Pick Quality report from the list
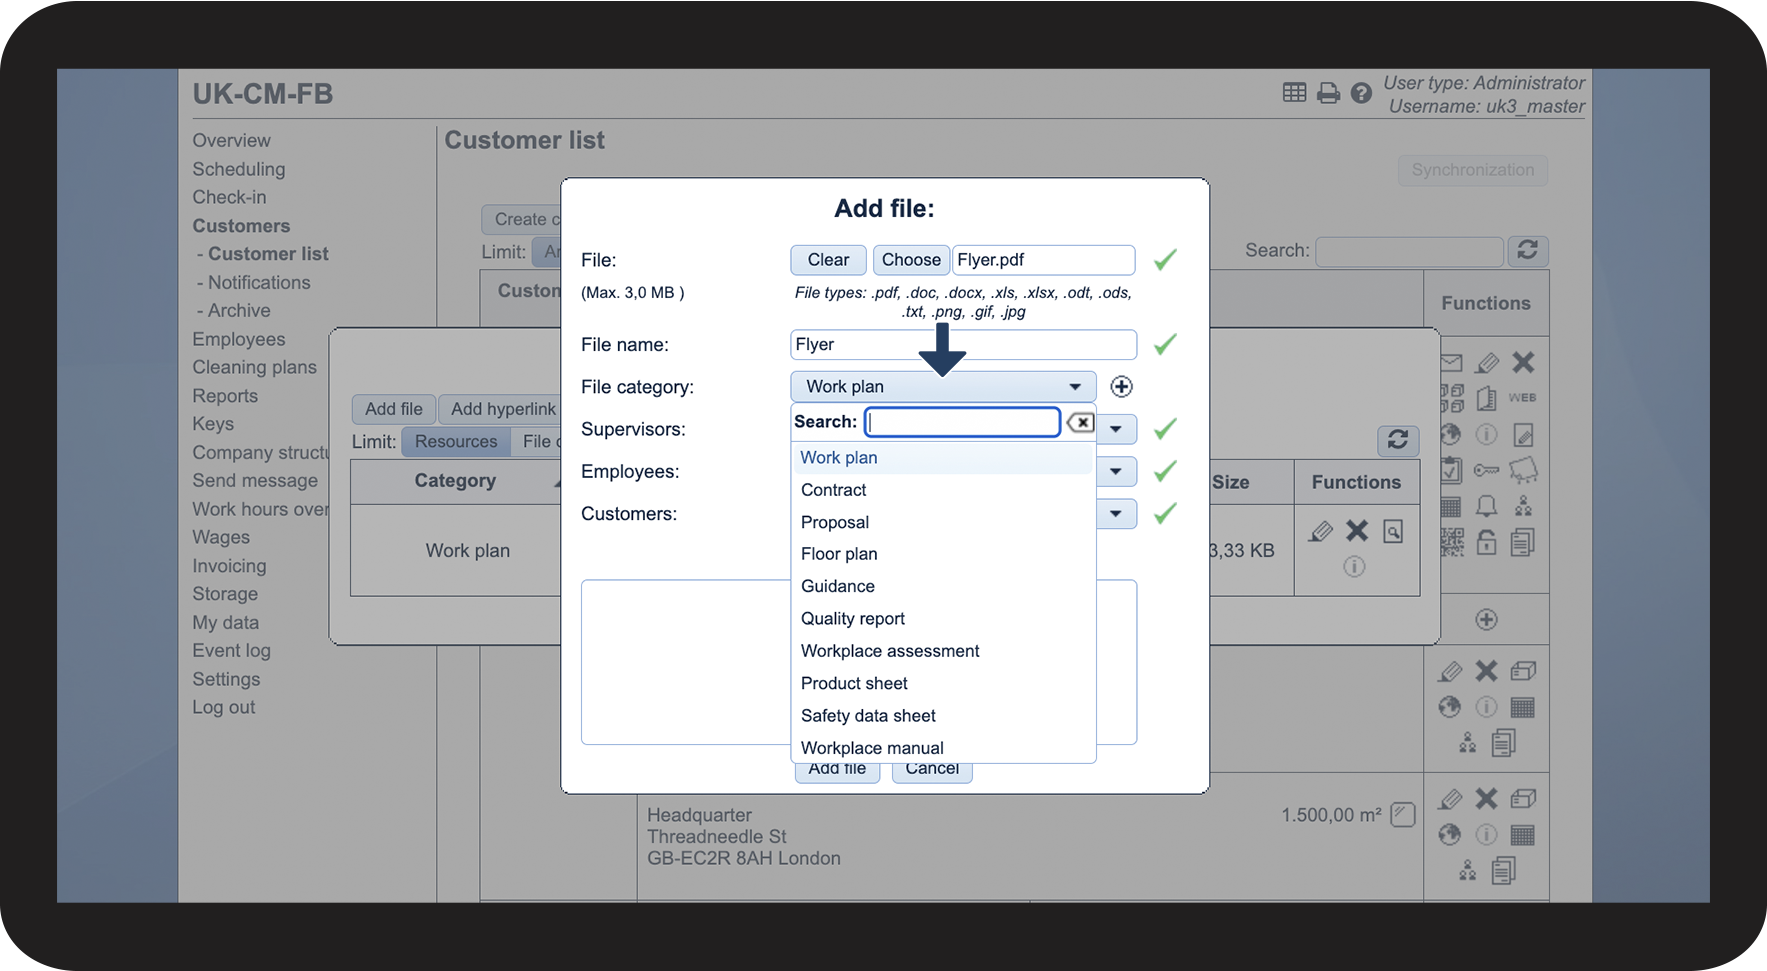Screen dimensions: 1767x971 [x=853, y=619]
